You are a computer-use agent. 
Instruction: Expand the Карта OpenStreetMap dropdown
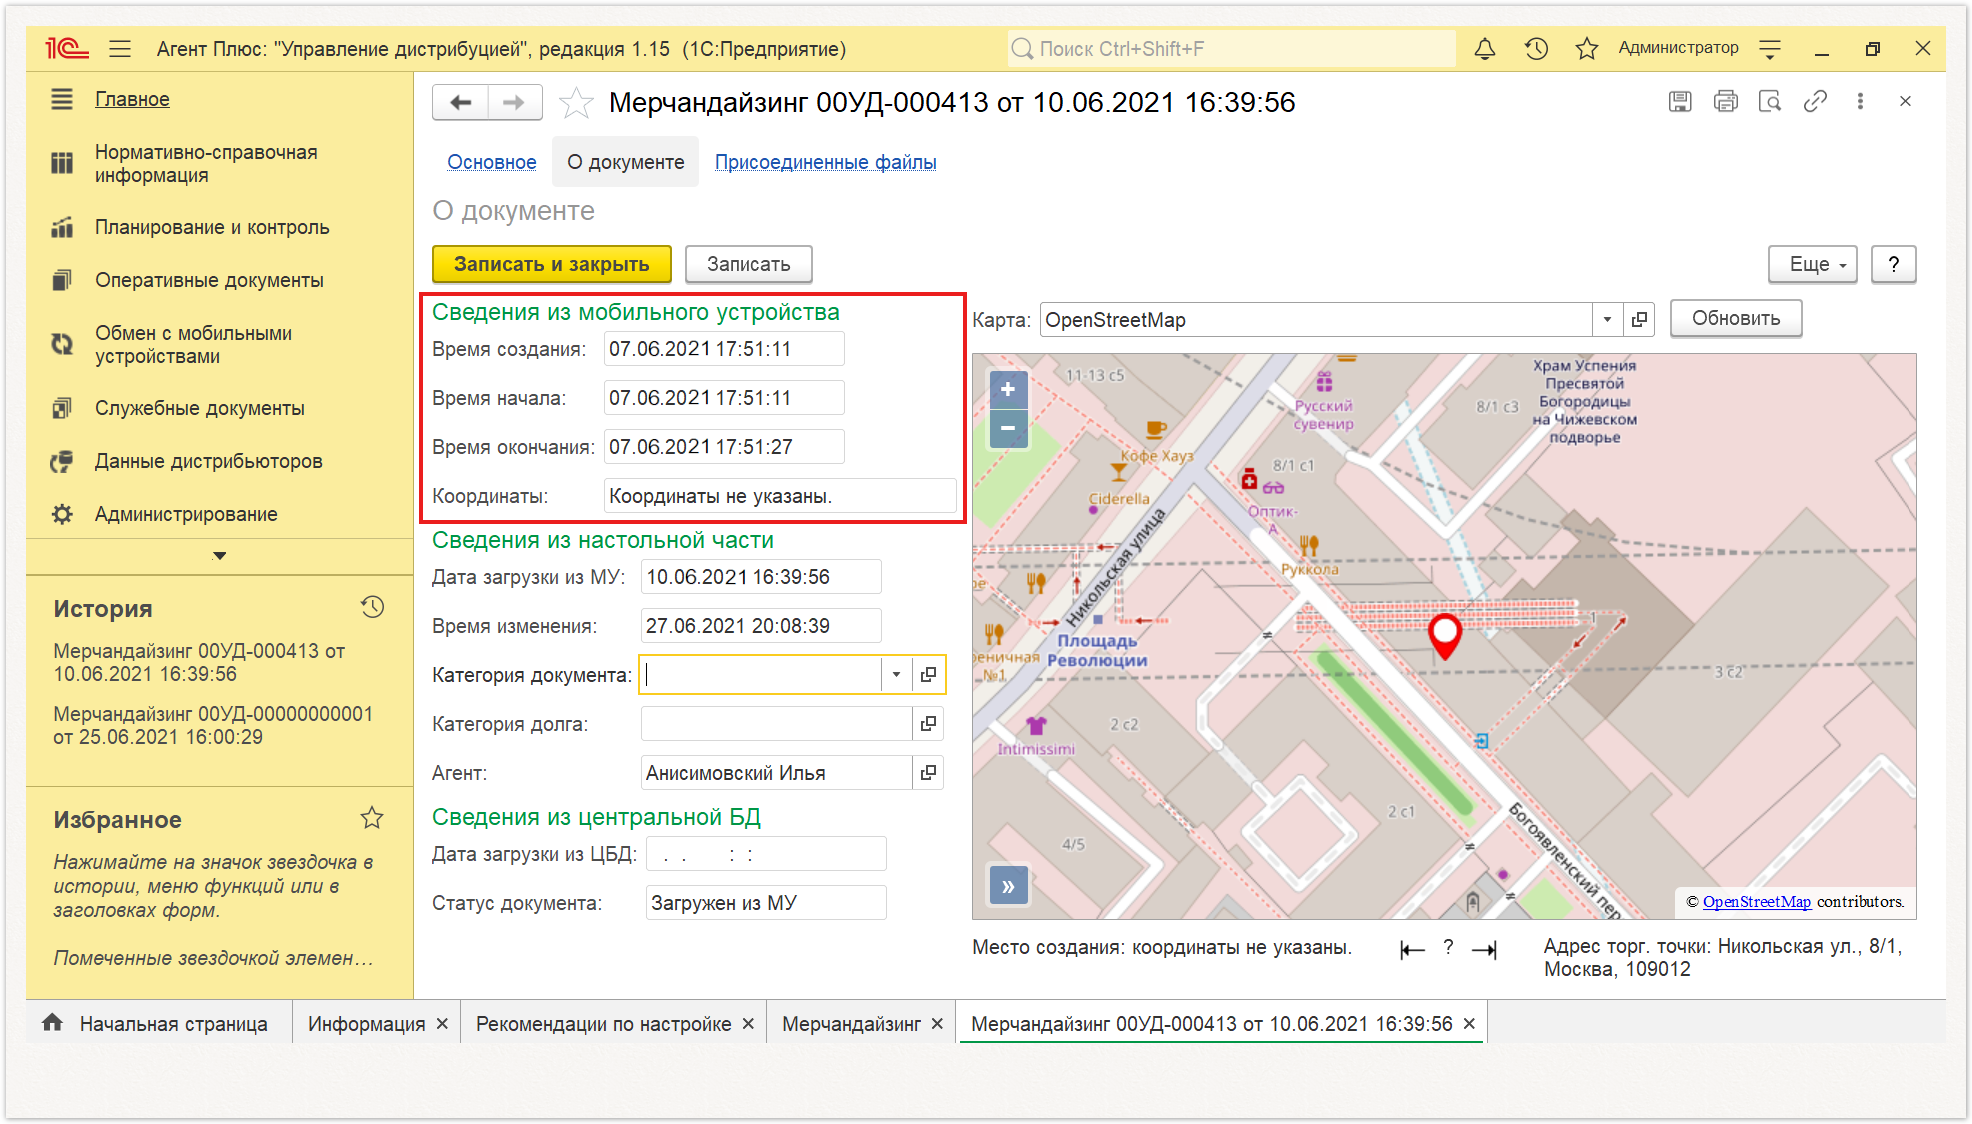(x=1607, y=320)
